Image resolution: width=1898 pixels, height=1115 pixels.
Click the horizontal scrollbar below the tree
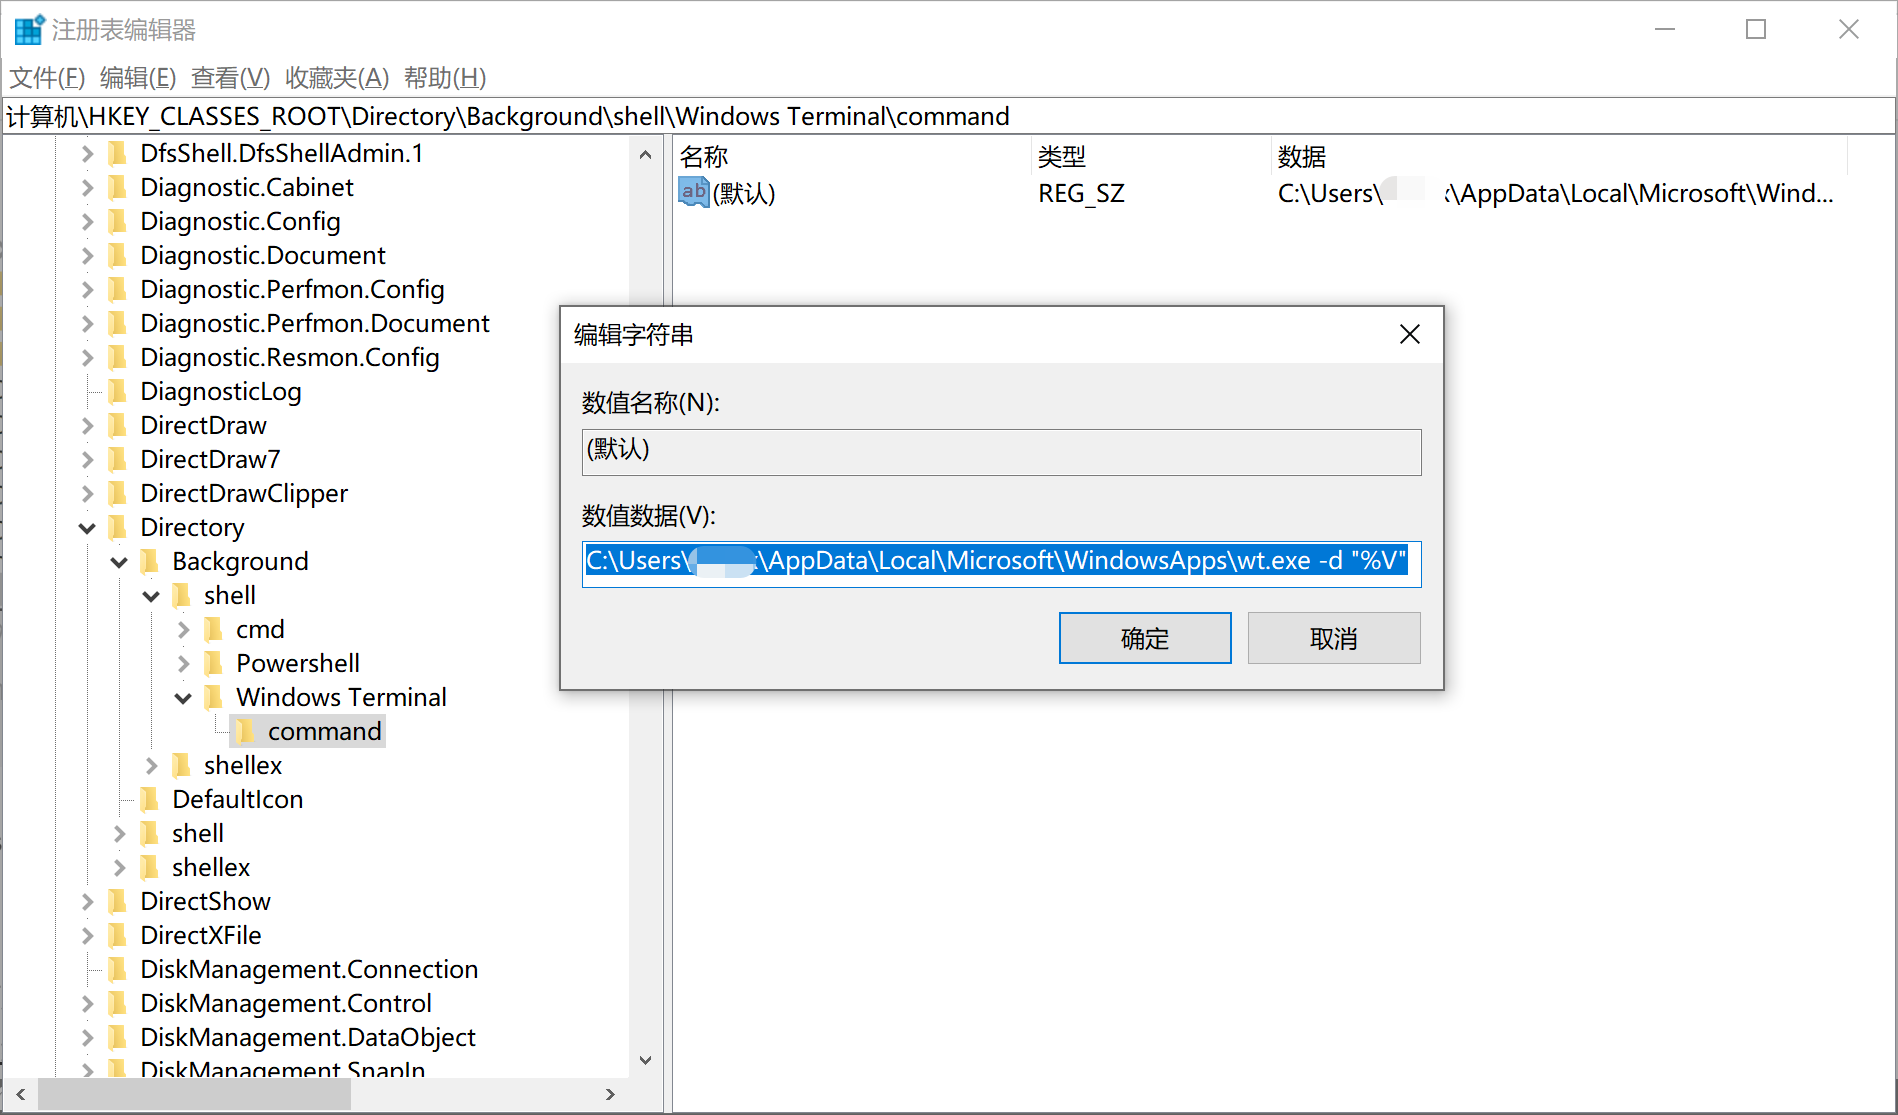click(195, 1094)
